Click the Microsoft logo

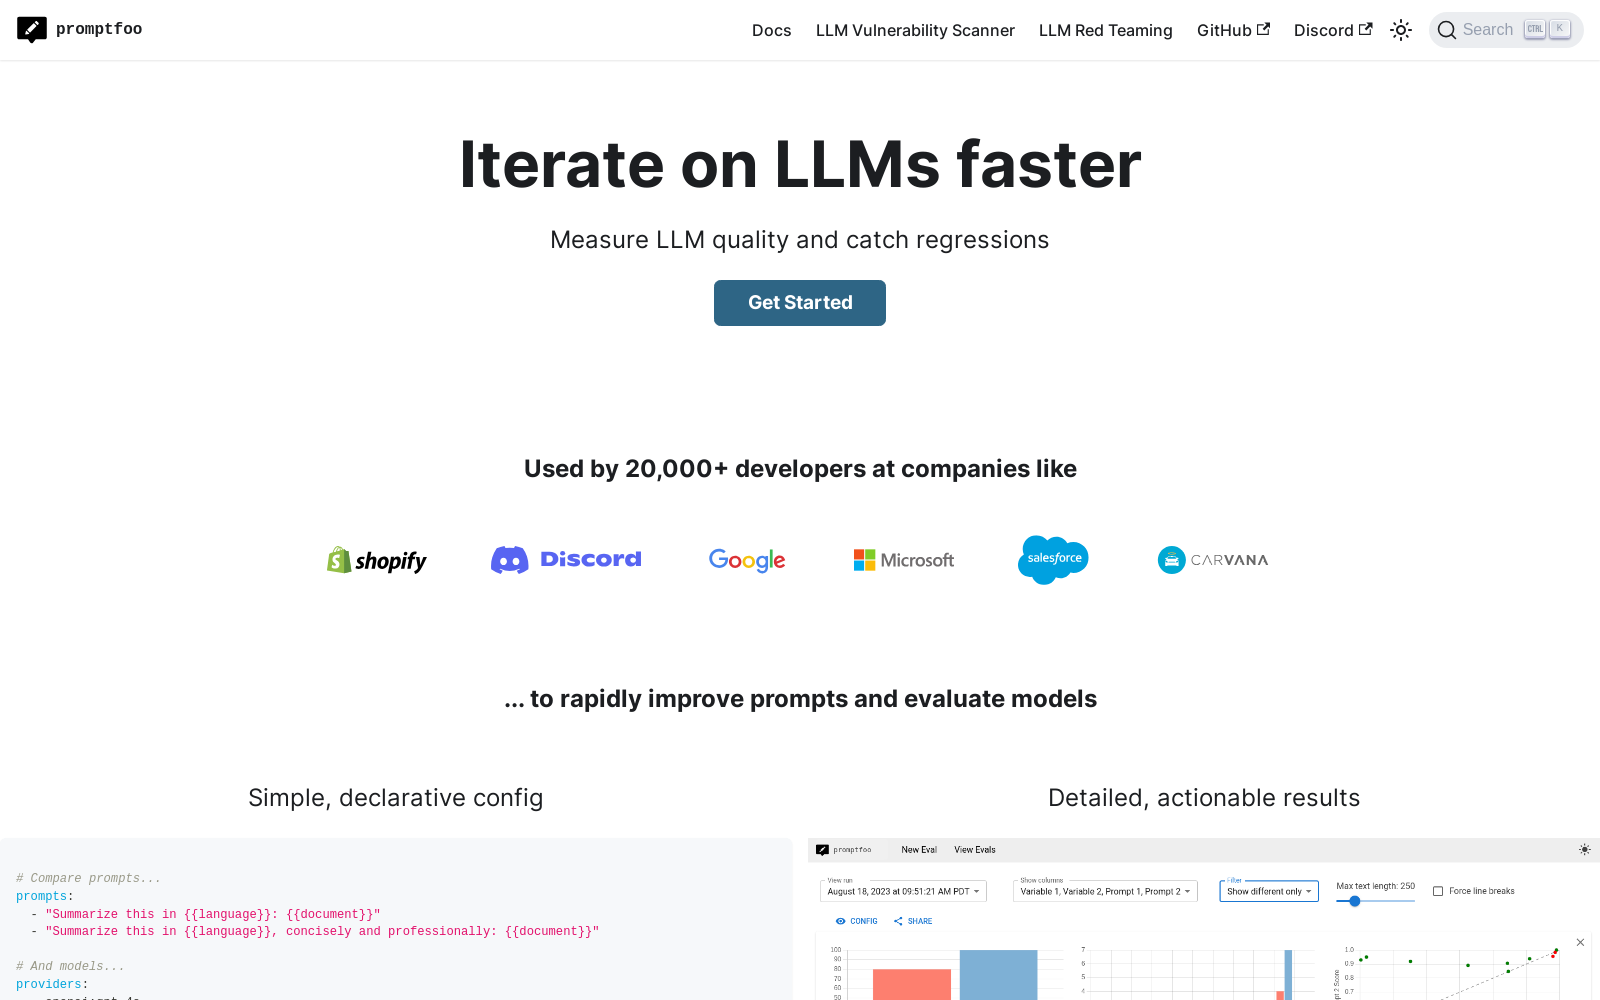[904, 560]
